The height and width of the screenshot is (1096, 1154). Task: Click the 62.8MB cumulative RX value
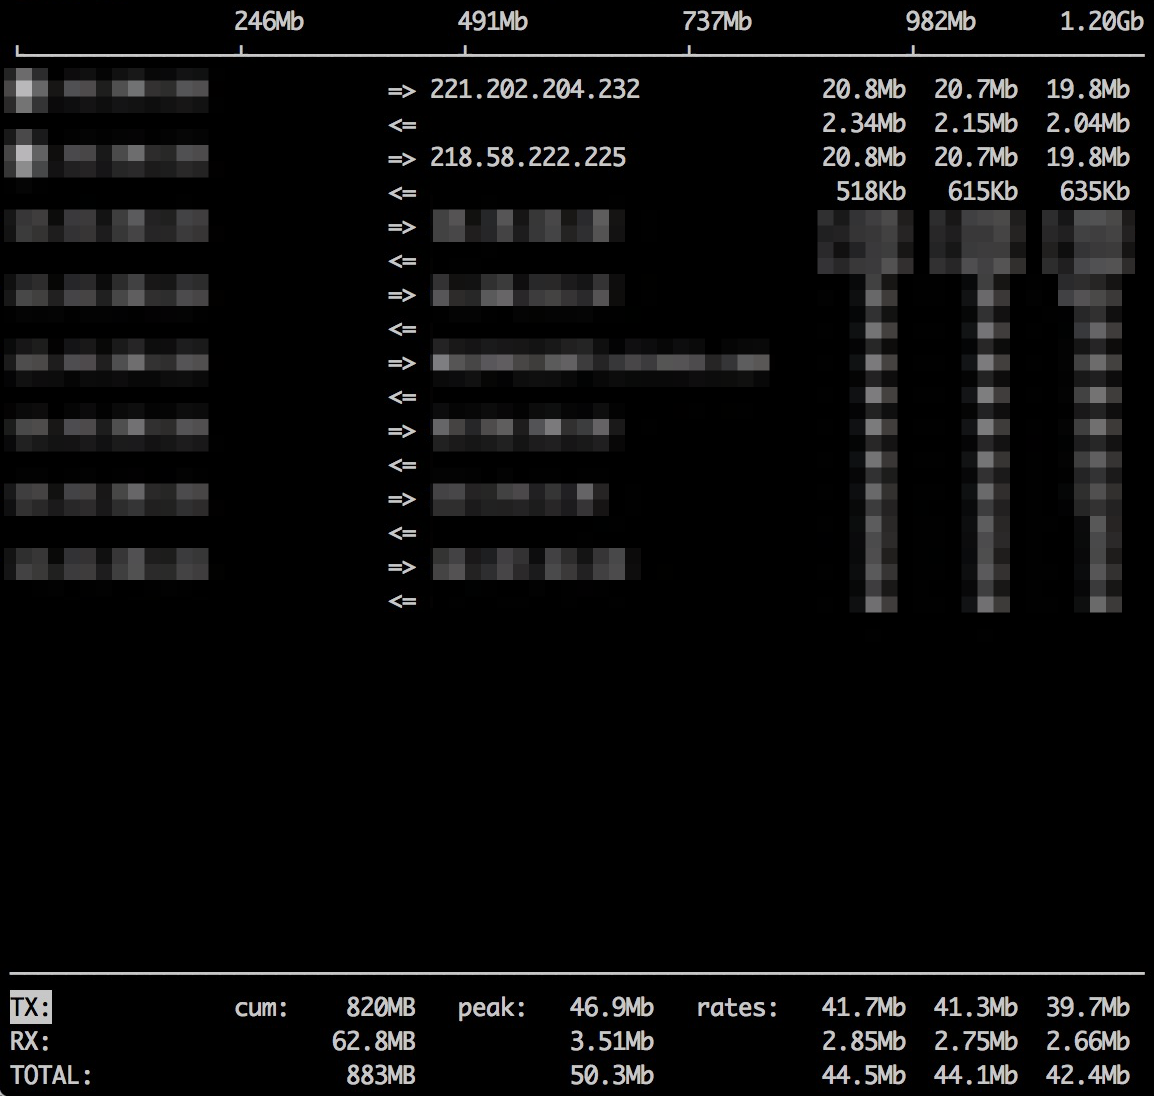pos(374,1042)
